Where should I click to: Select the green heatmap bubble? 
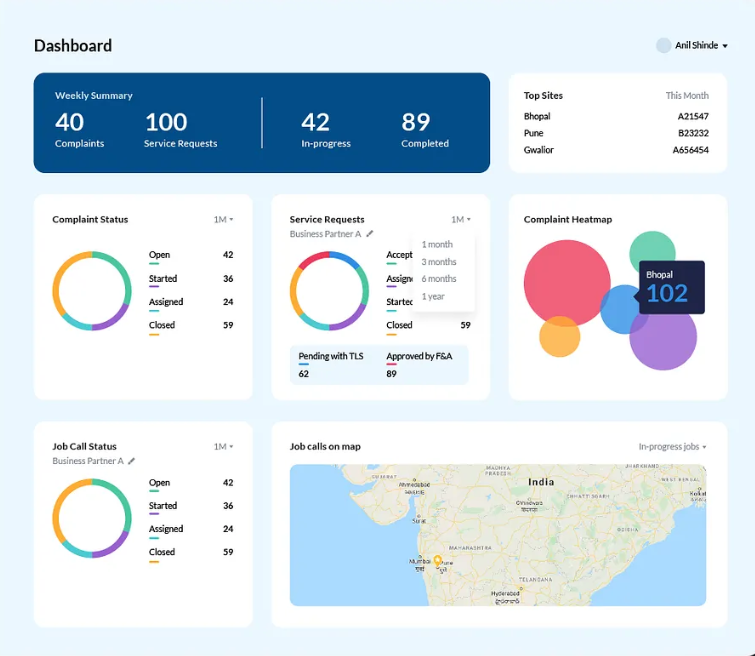pos(652,250)
